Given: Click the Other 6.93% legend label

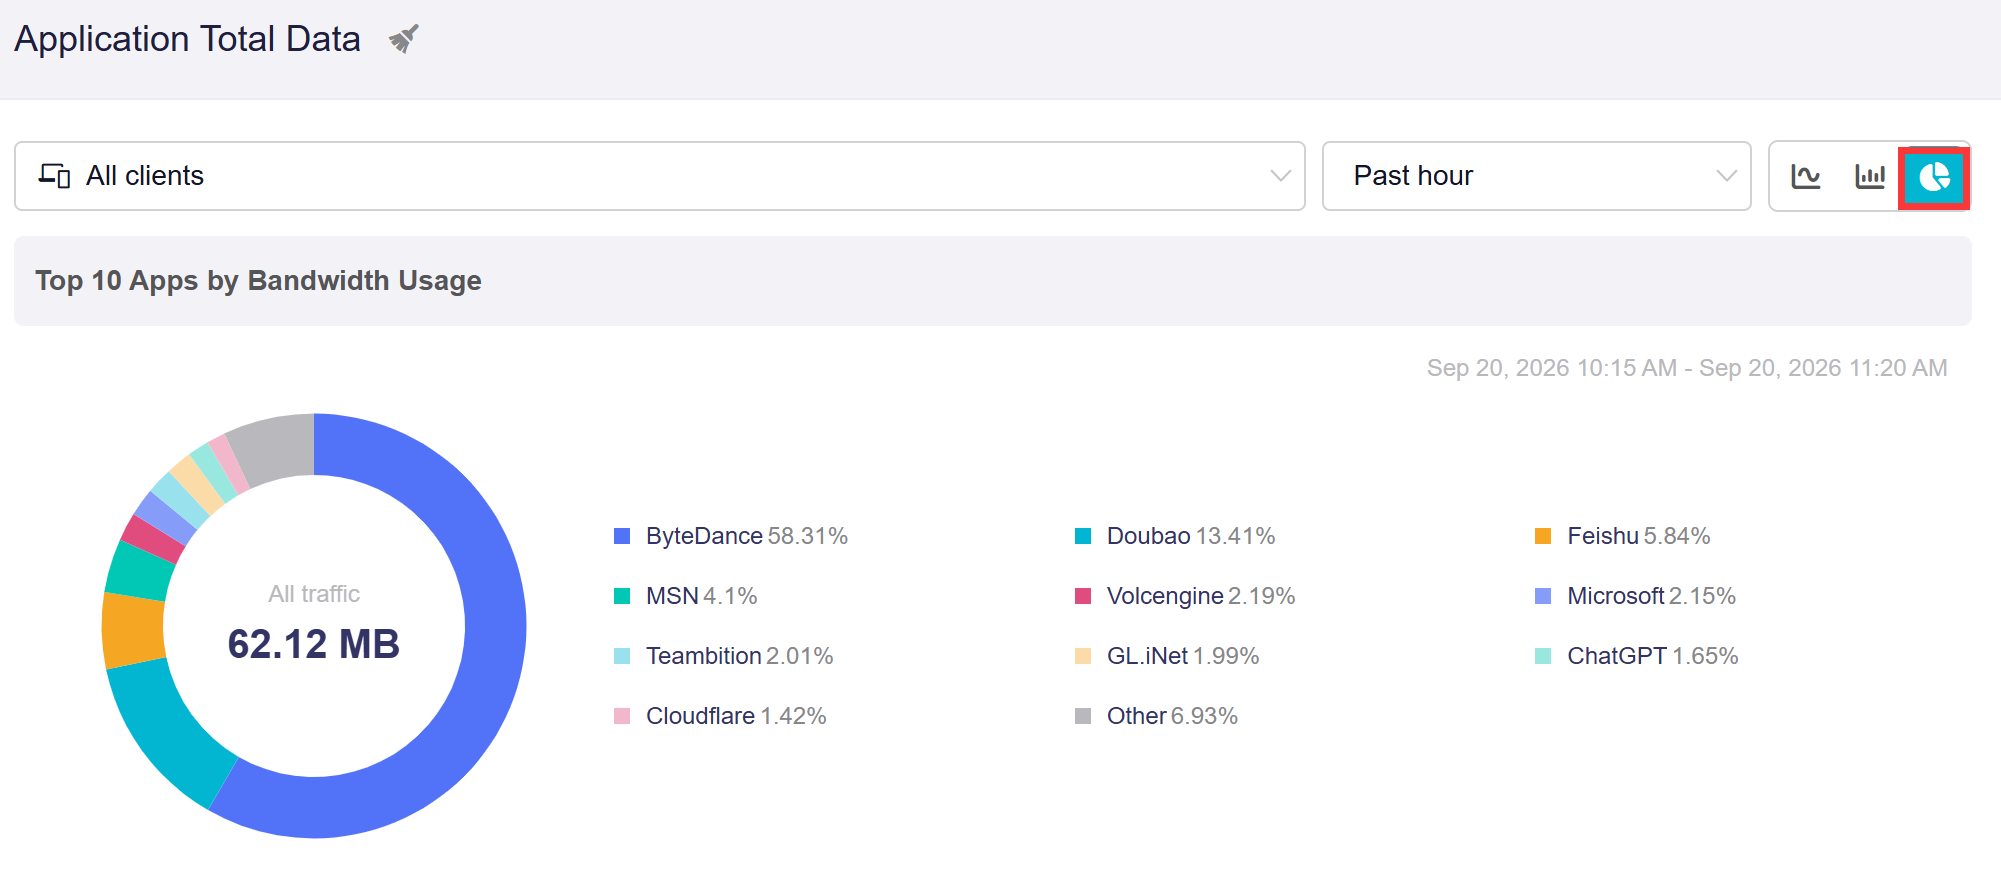Looking at the screenshot, I should [x=1172, y=716].
